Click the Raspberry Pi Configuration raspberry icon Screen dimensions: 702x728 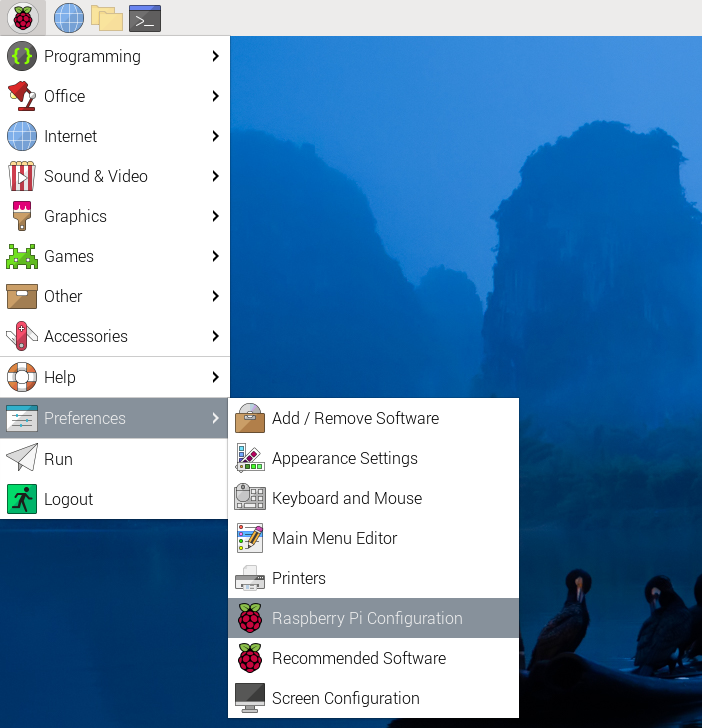pos(250,618)
